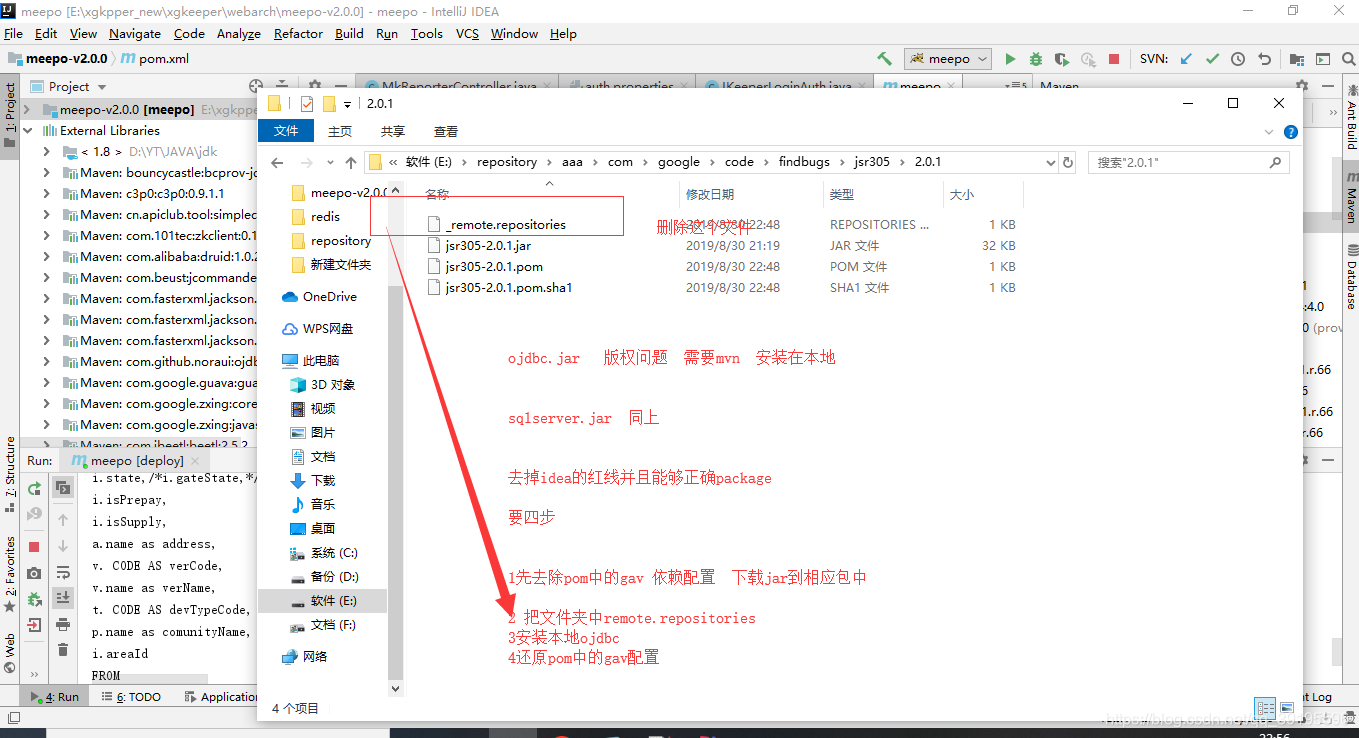Viewport: 1359px width, 738px height.
Task: Stop the process via red square in toolbar
Action: tap(1114, 59)
